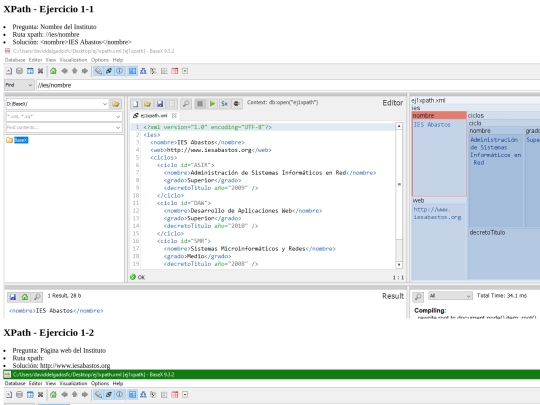
Task: Open file via Editor toolbar folder icon
Action: pyautogui.click(x=147, y=104)
